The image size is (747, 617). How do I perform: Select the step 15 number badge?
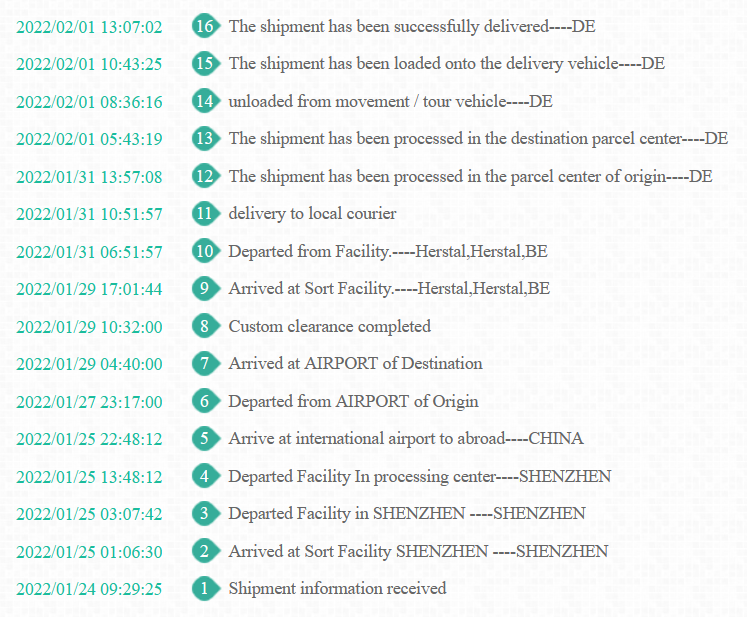(x=206, y=63)
